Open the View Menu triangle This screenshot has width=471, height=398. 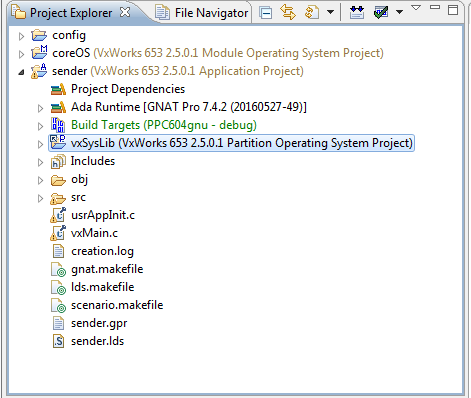pos(416,7)
